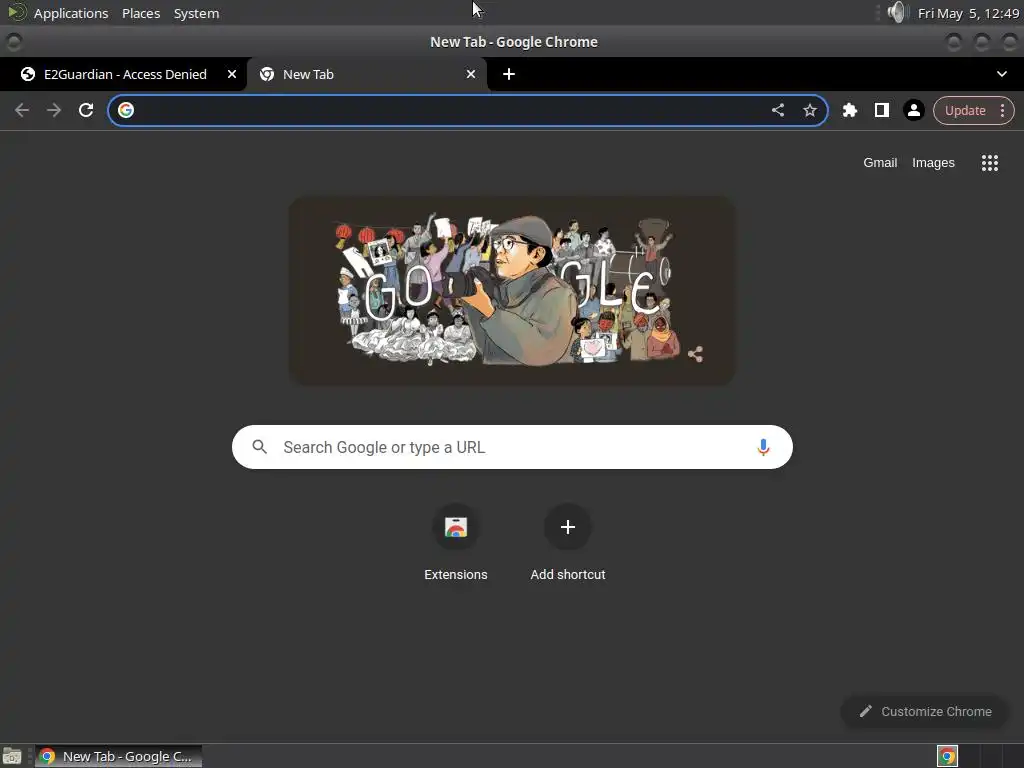
Task: Click the address bar
Action: [468, 110]
